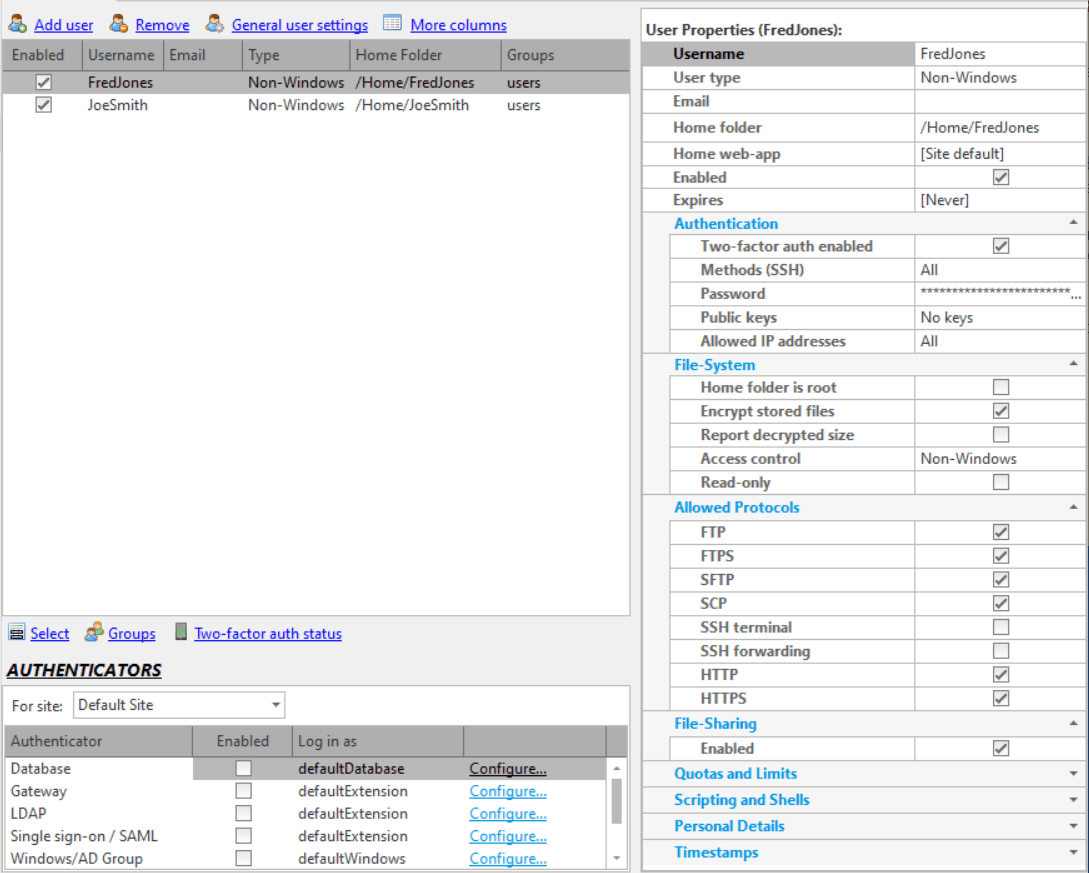Image resolution: width=1089 pixels, height=873 pixels.
Task: Expand the Personal Details section
Action: coord(1073,826)
